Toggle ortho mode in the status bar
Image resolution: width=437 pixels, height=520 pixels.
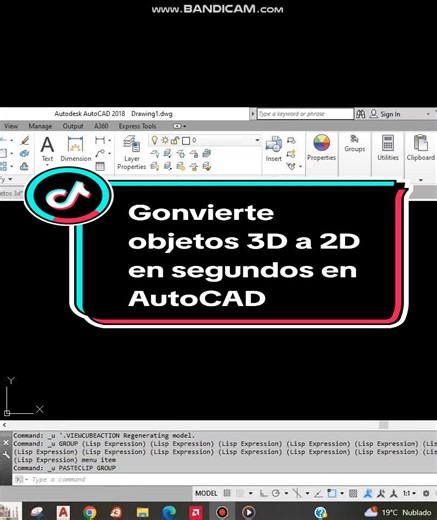coord(263,493)
